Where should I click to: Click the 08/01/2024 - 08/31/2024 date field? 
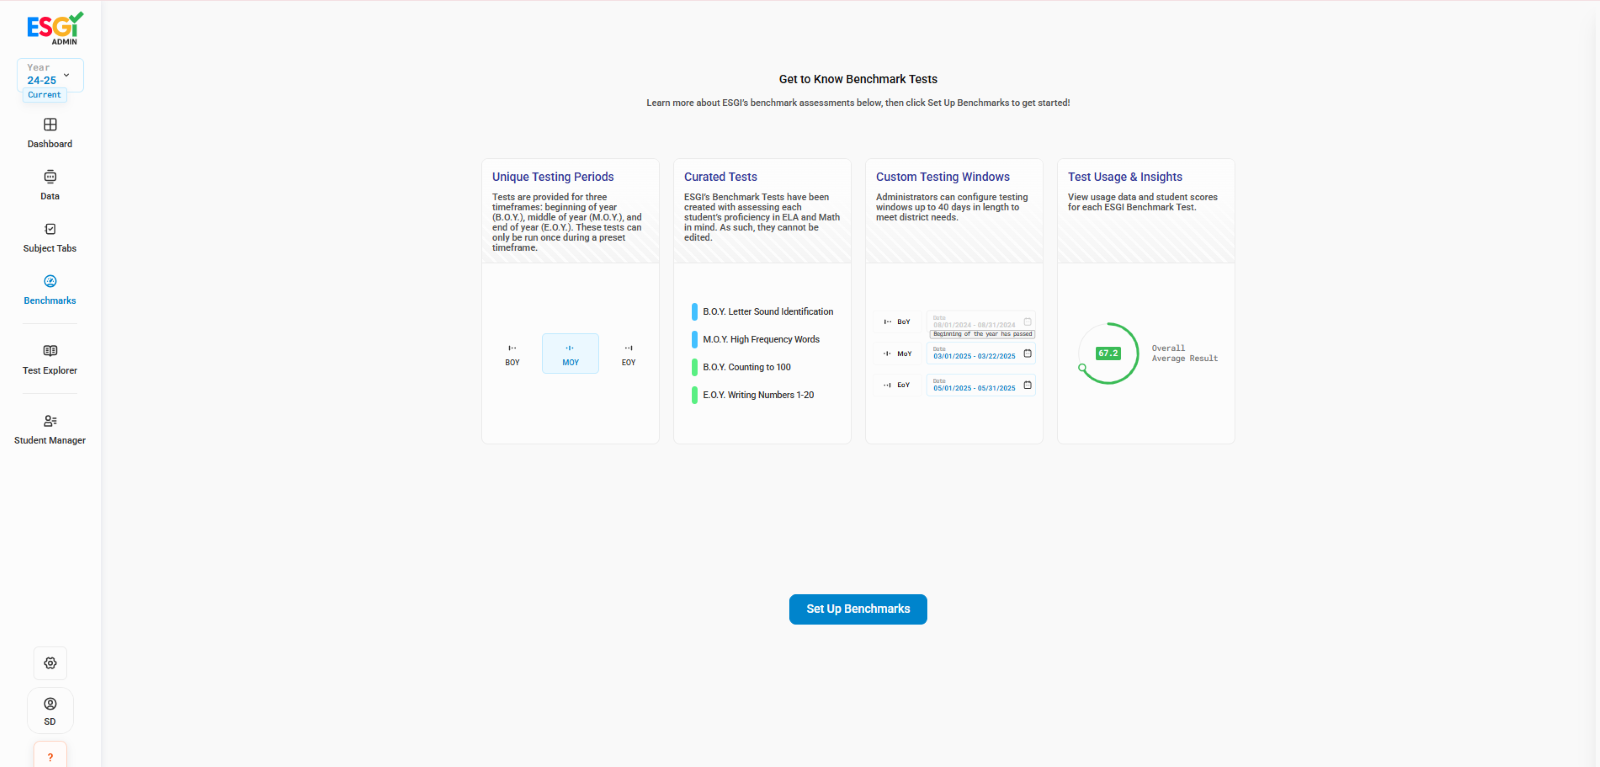[x=981, y=322]
